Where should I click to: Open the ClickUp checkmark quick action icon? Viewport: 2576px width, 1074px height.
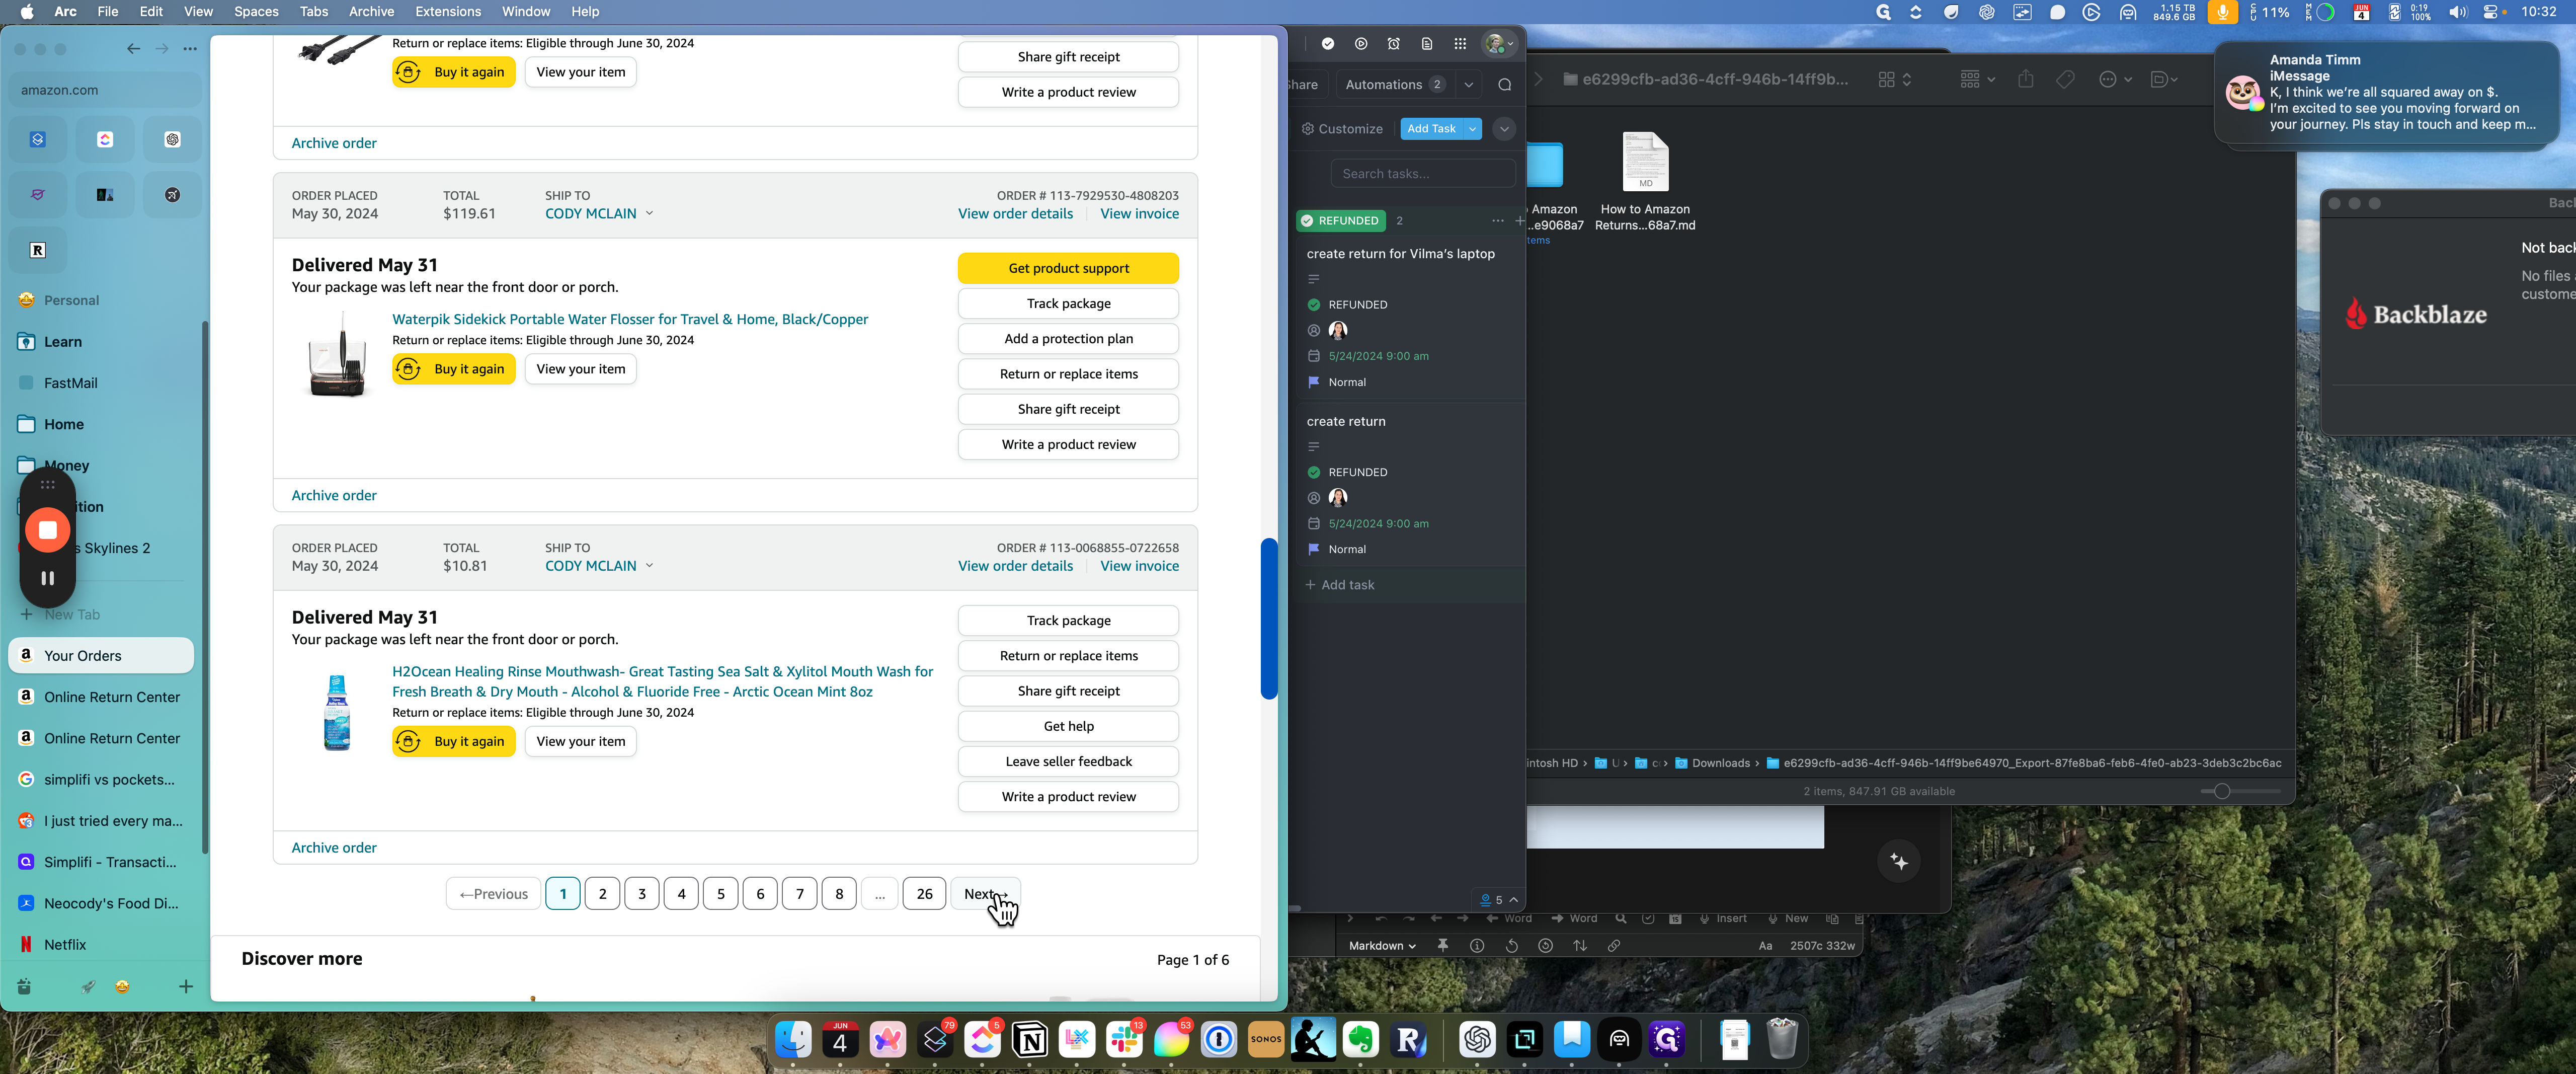point(1328,43)
